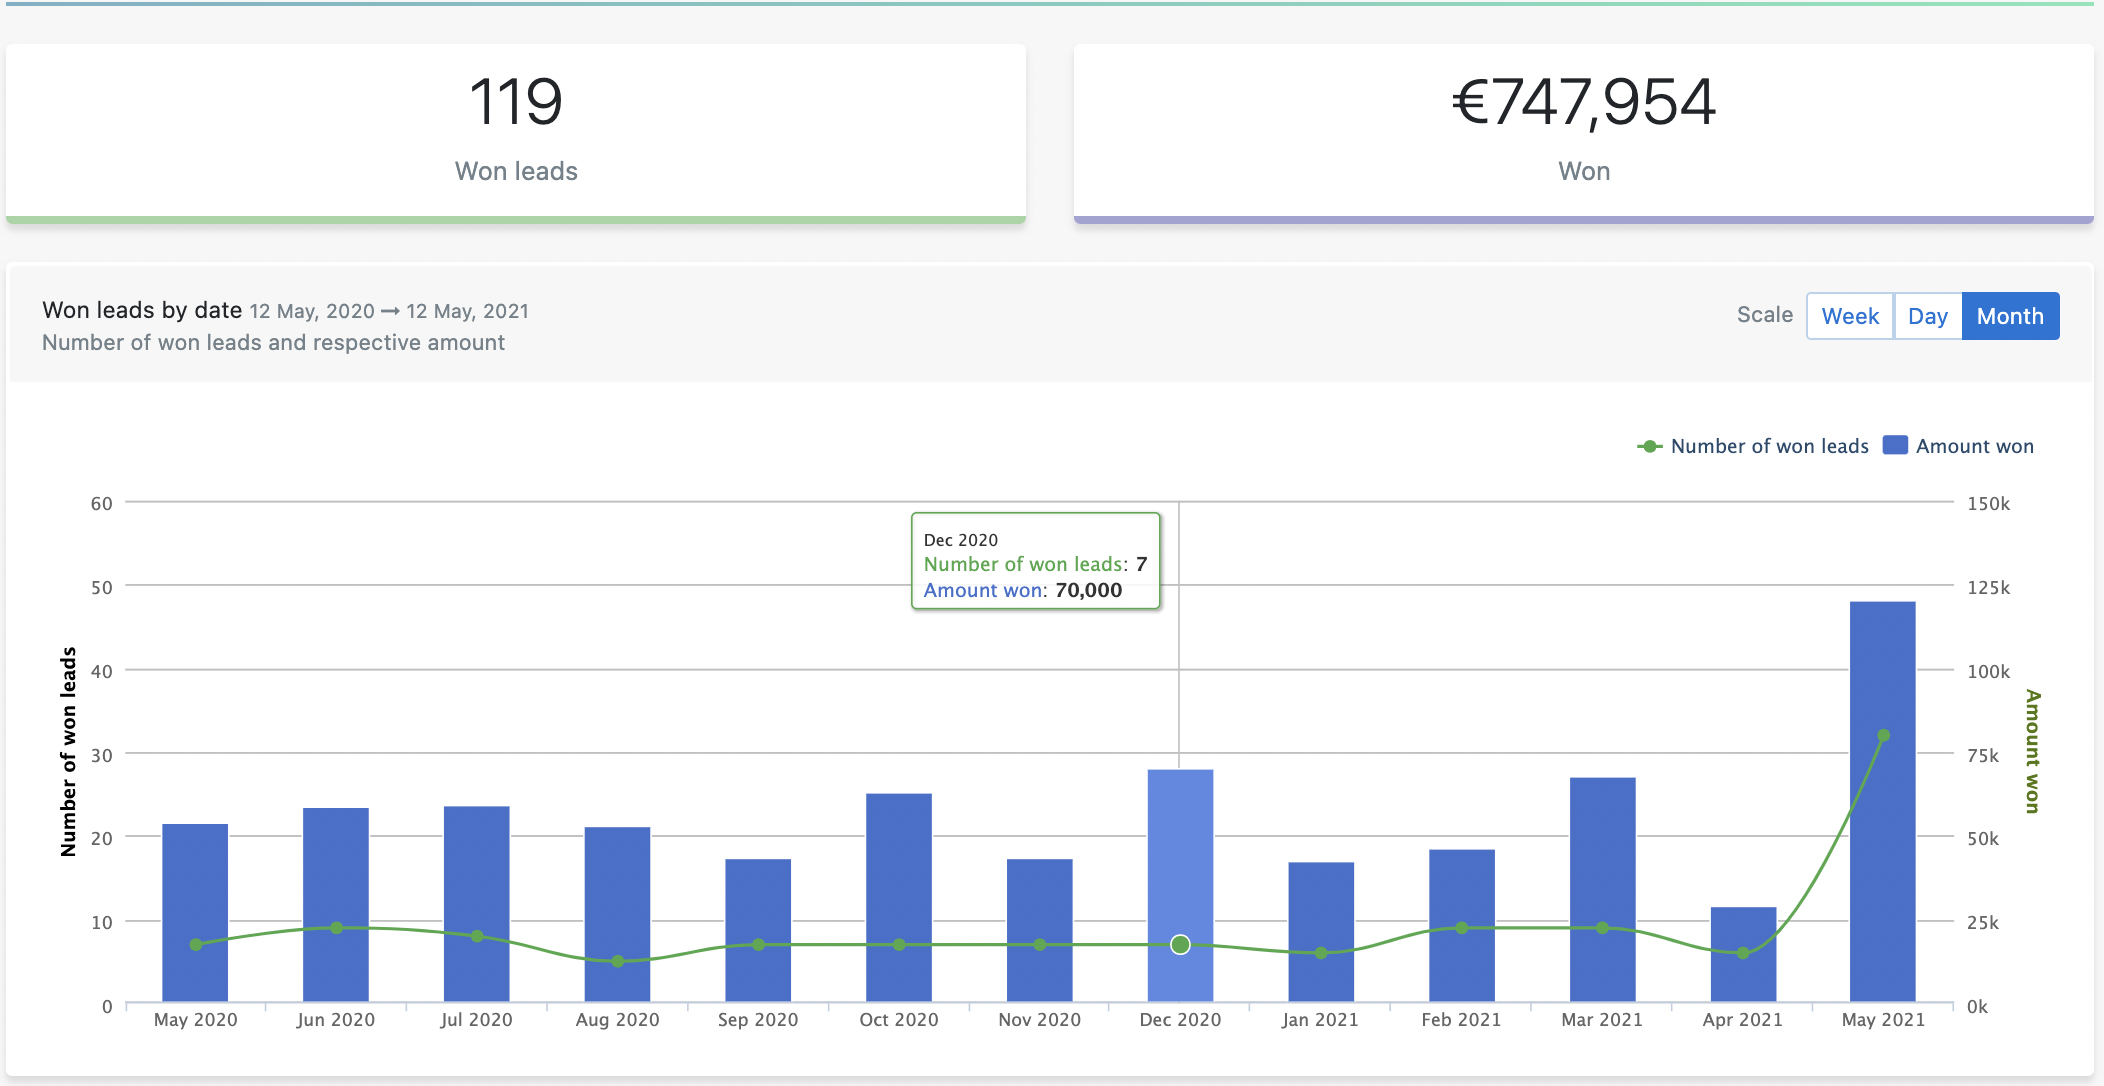Viewport: 2104px width, 1086px height.
Task: Click the green line legend marker
Action: coord(1649,446)
